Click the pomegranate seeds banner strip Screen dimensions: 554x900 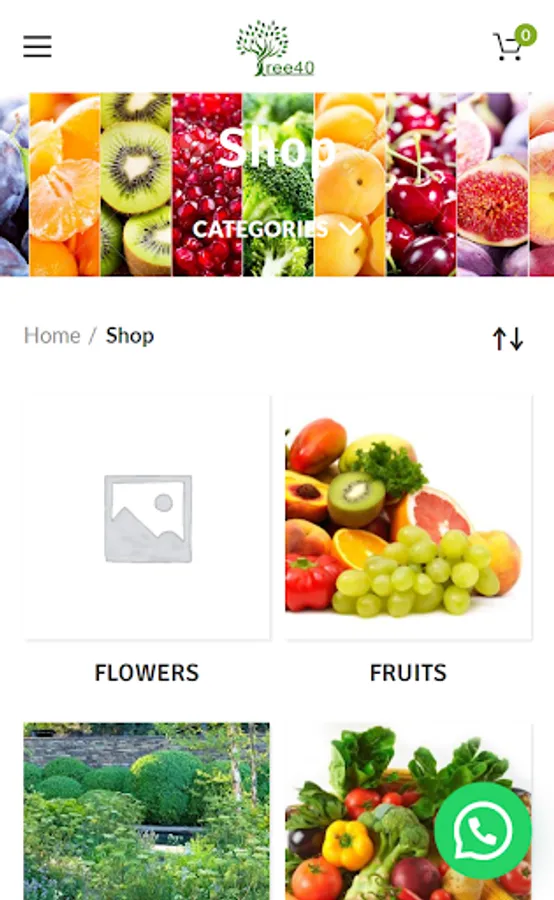coord(207,184)
